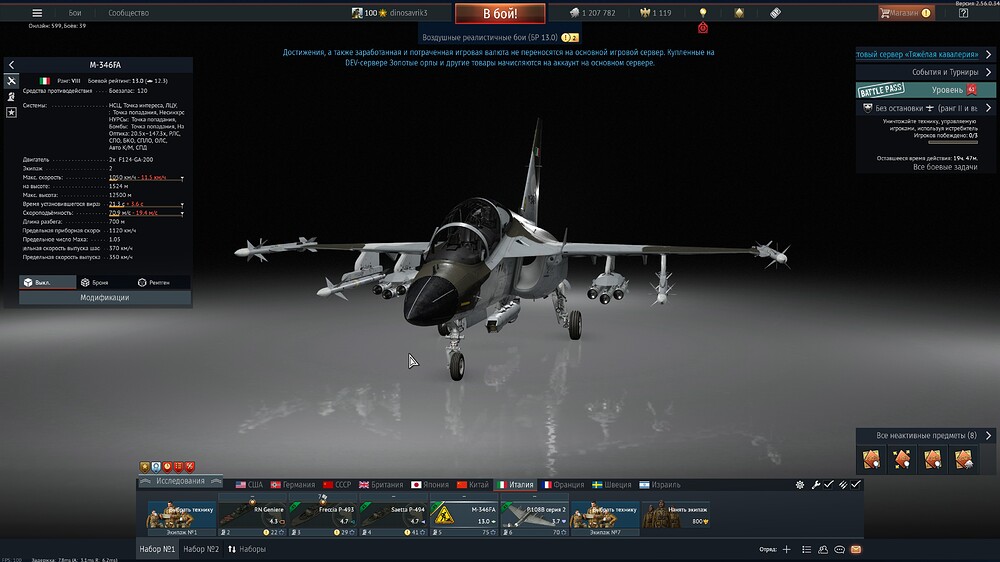Select the third inactive booster item
The image size is (1000, 562).
point(932,459)
